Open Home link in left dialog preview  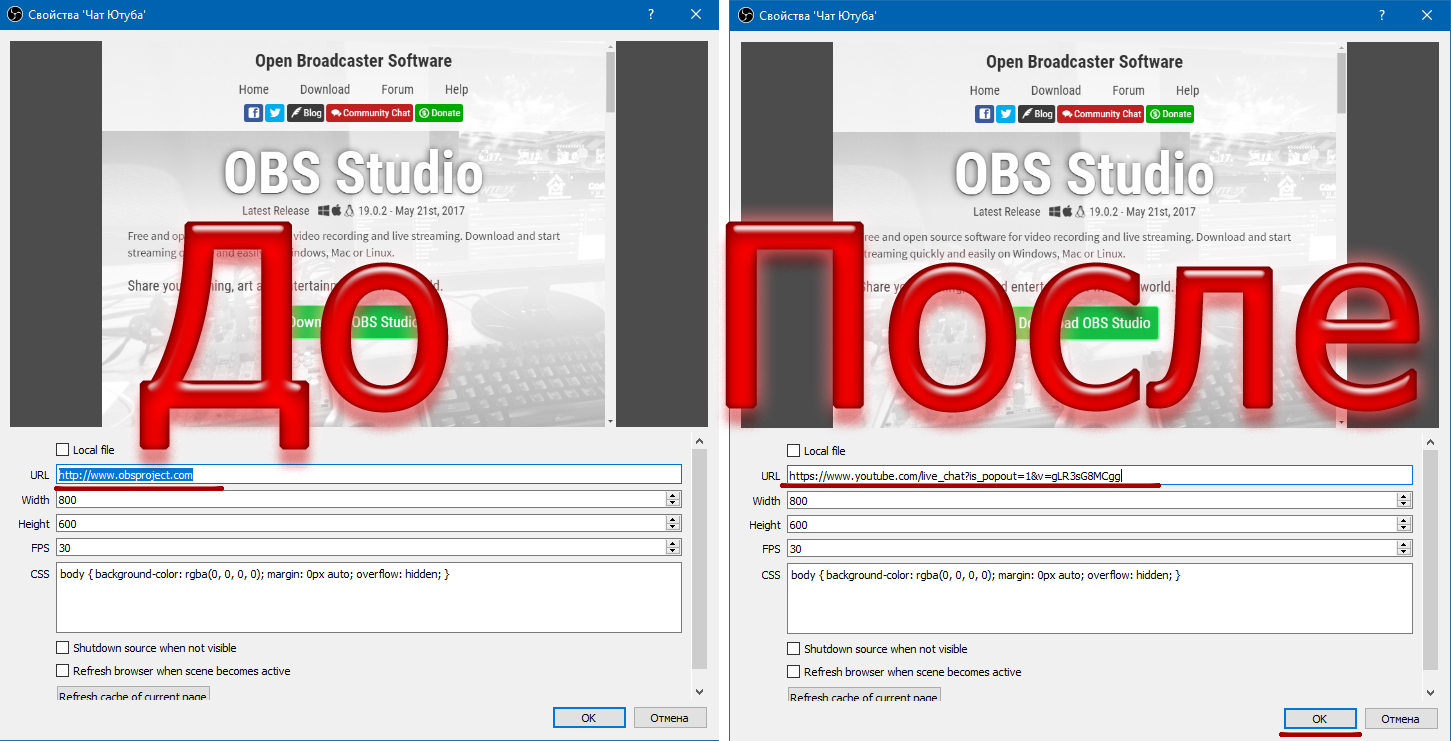254,89
